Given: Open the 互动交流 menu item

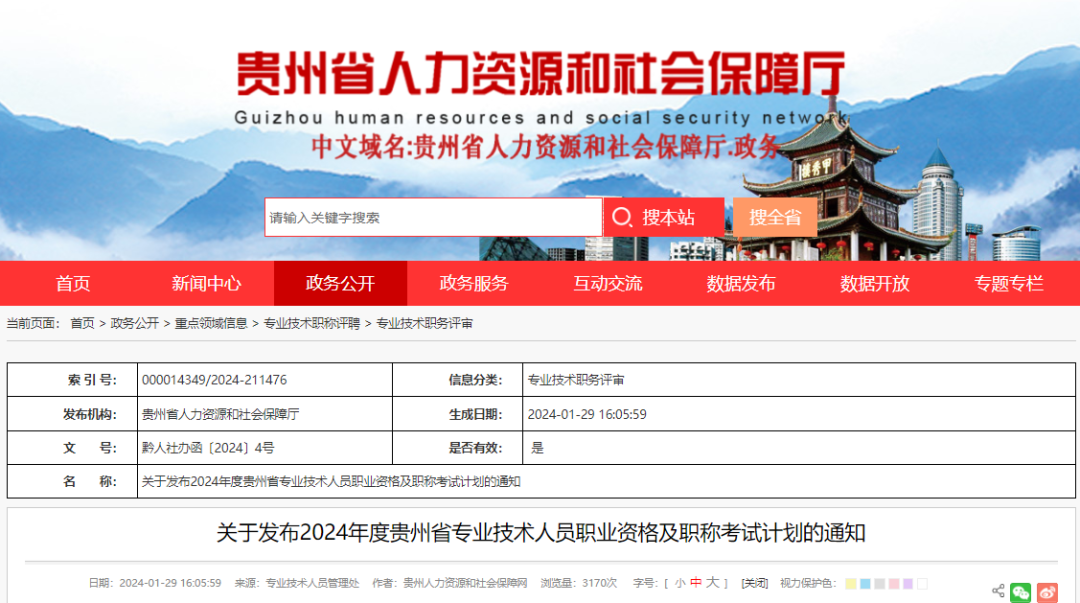Looking at the screenshot, I should pos(611,283).
